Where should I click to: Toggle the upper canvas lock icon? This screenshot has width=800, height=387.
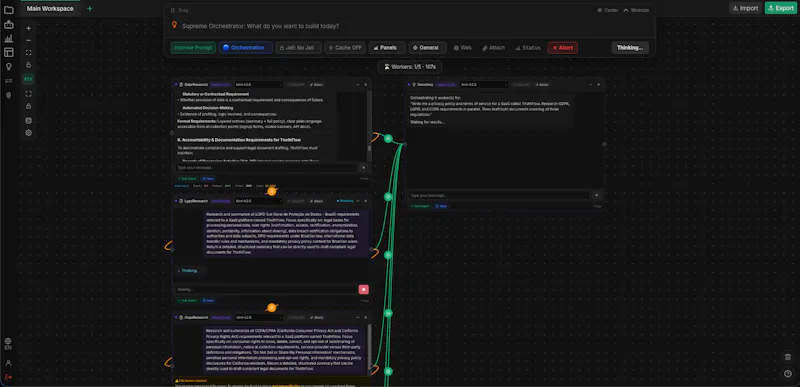29,65
